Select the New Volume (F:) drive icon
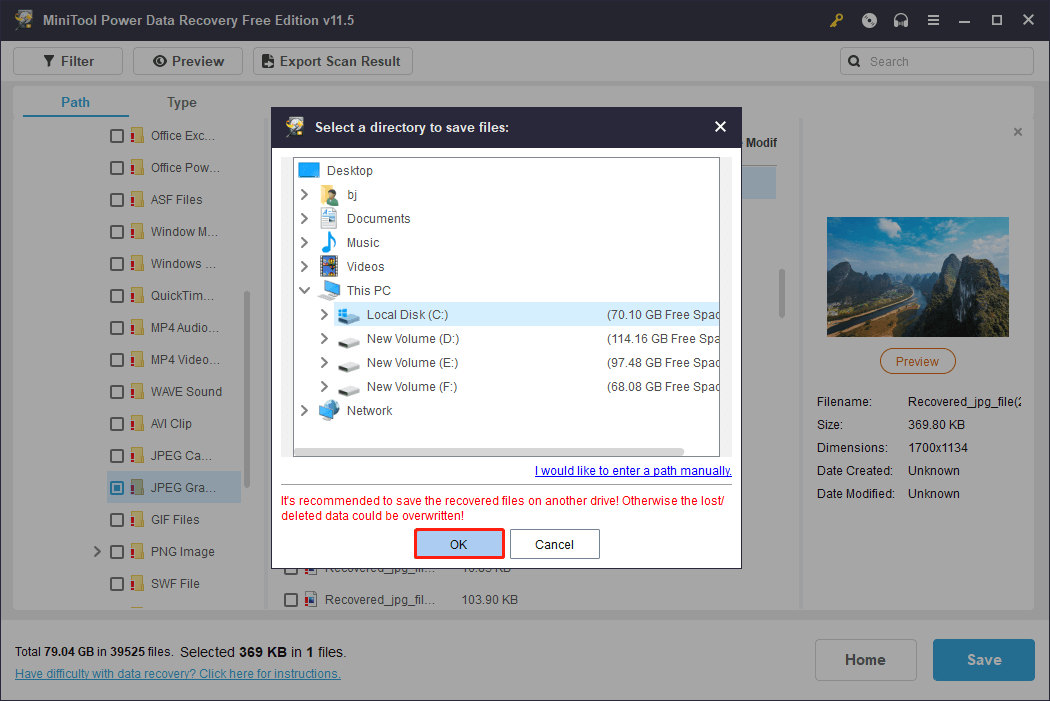 pyautogui.click(x=348, y=390)
